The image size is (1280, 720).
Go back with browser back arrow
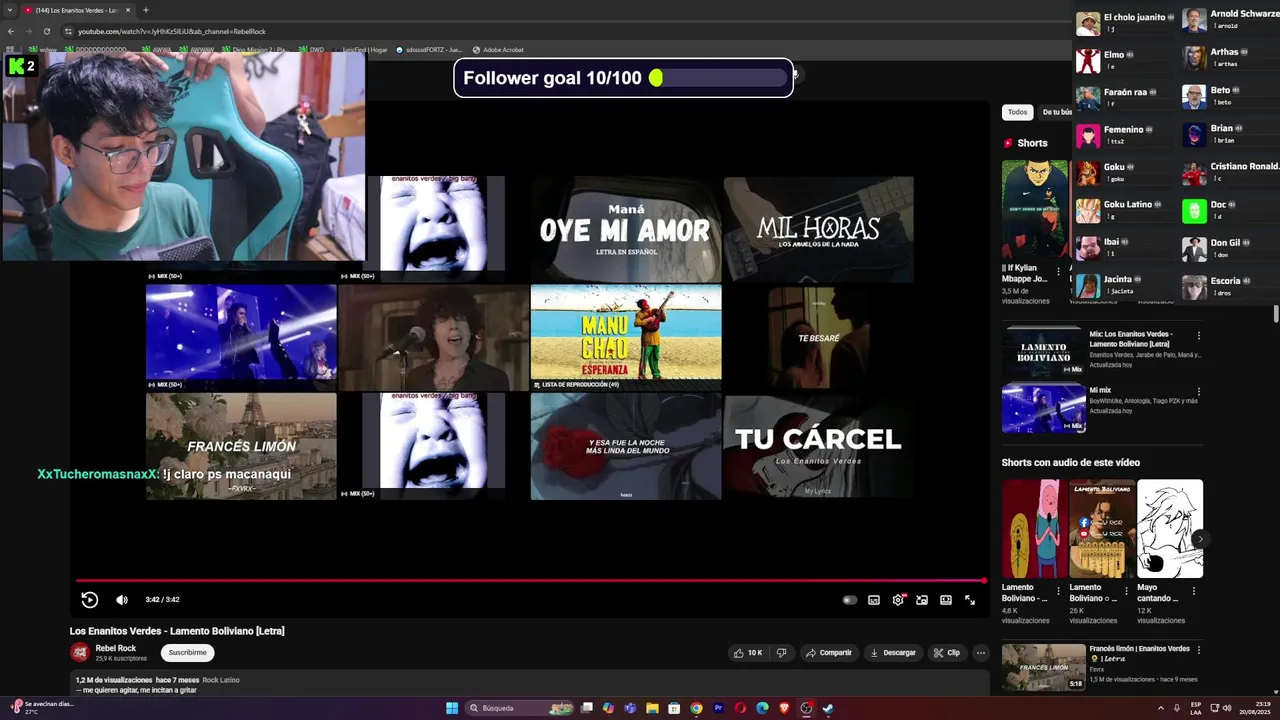pos(10,31)
